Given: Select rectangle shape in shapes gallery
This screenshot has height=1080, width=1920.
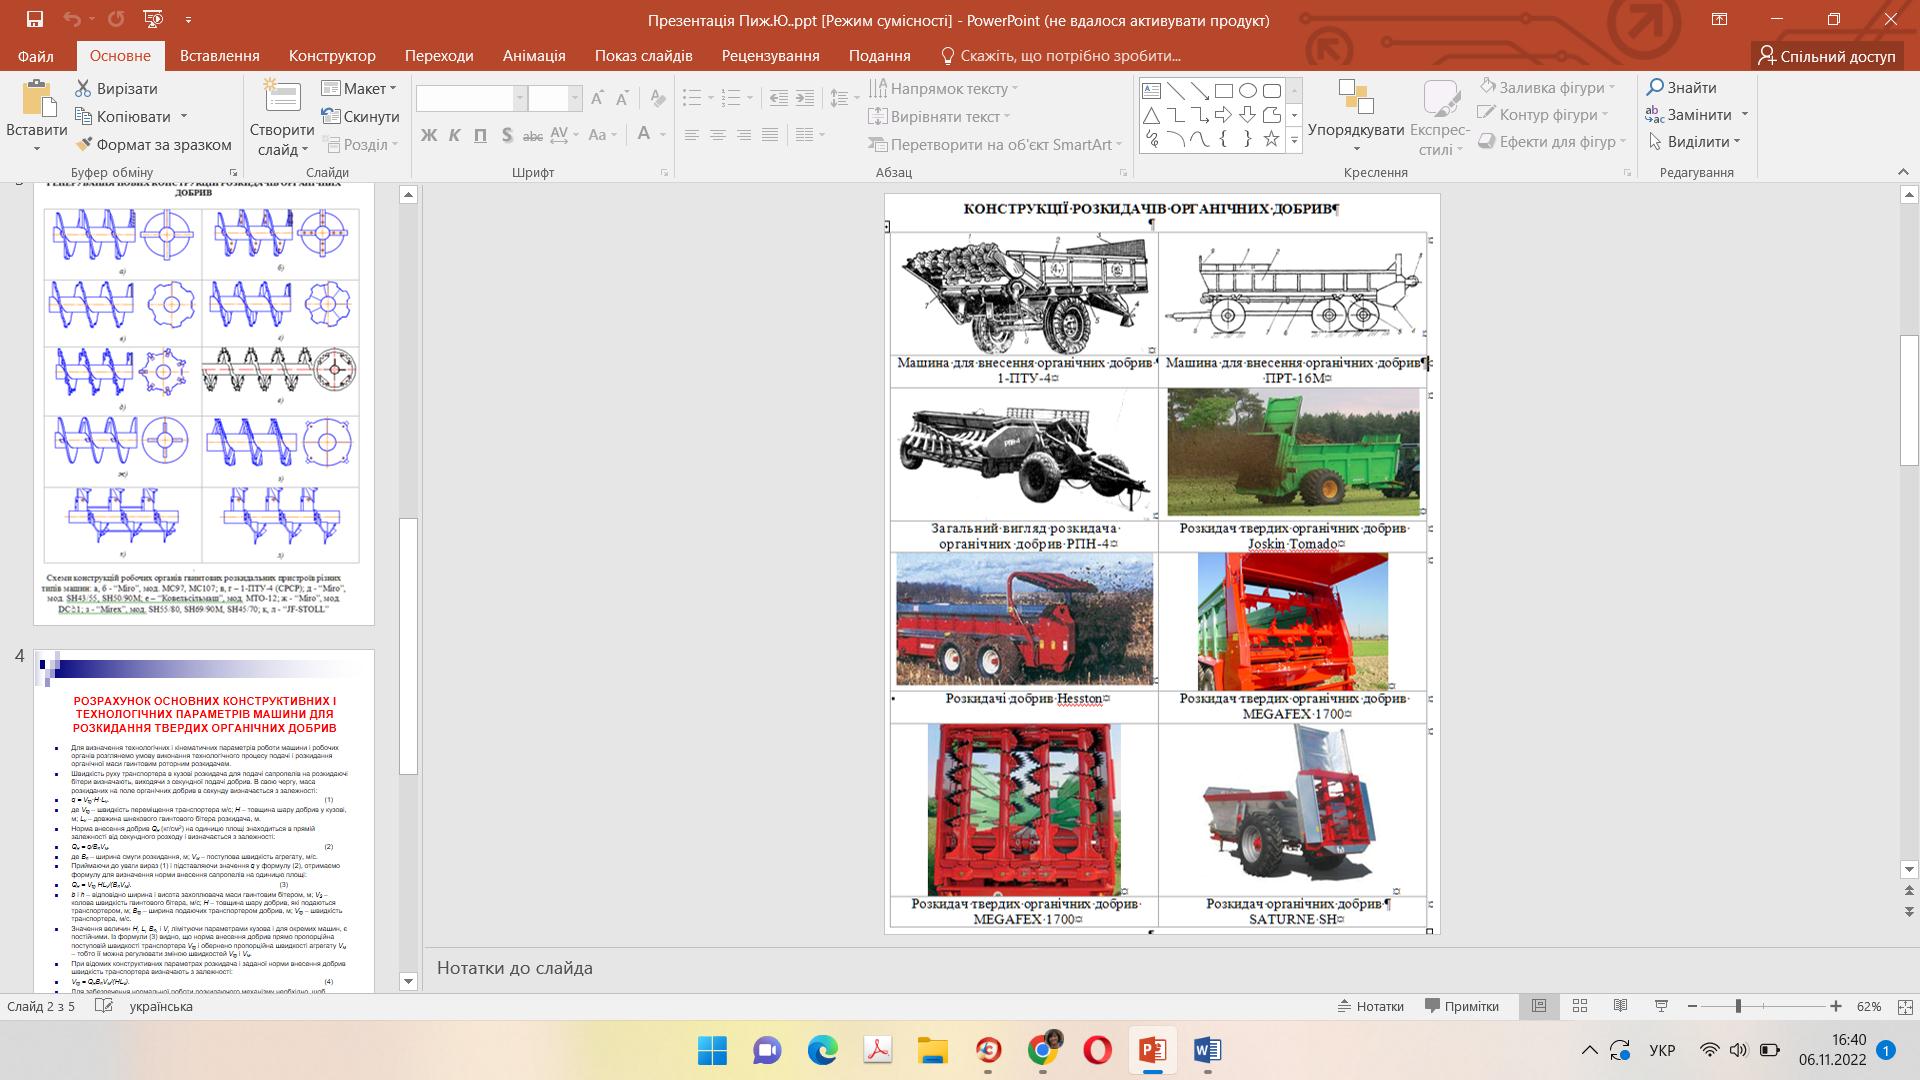Looking at the screenshot, I should [x=1223, y=91].
